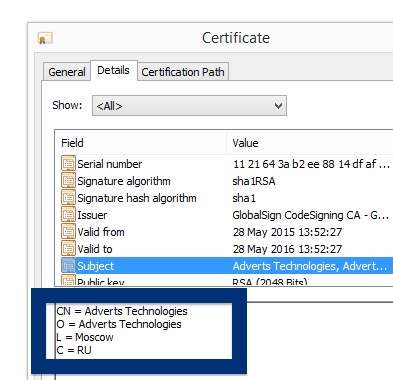This screenshot has width=393, height=380.
Task: Click the Issuer field icon
Action: pyautogui.click(x=68, y=215)
